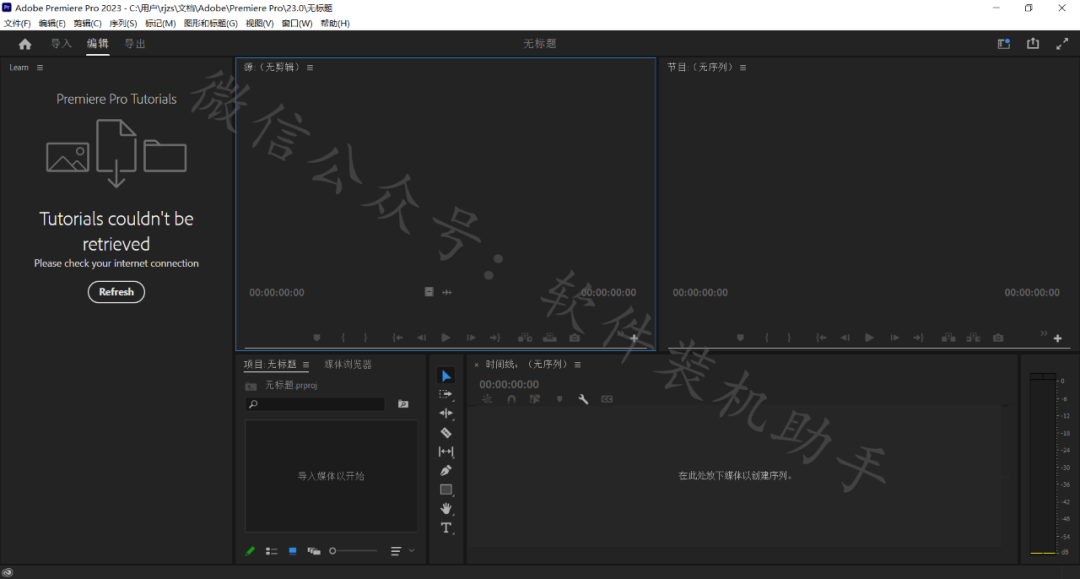The height and width of the screenshot is (579, 1080).
Task: Step back one frame in Source monitor
Action: [422, 338]
